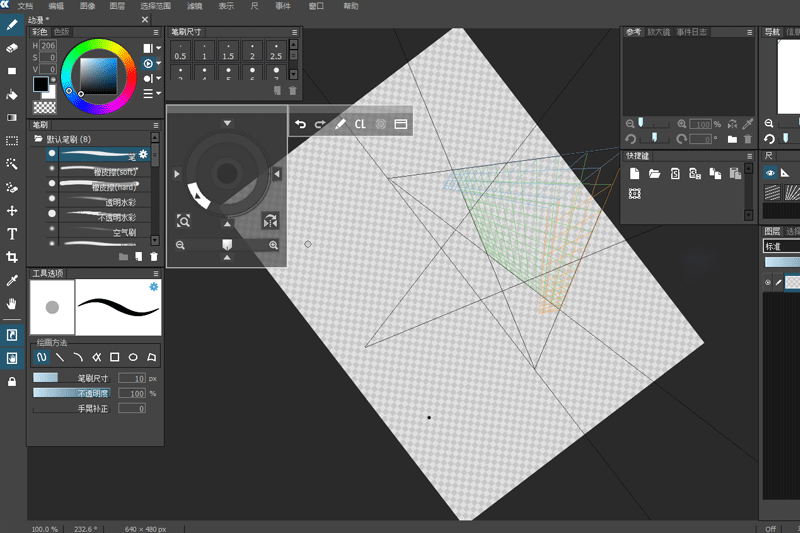Click the New document icon in the shortcuts panel
The width and height of the screenshot is (800, 533).
pyautogui.click(x=635, y=174)
